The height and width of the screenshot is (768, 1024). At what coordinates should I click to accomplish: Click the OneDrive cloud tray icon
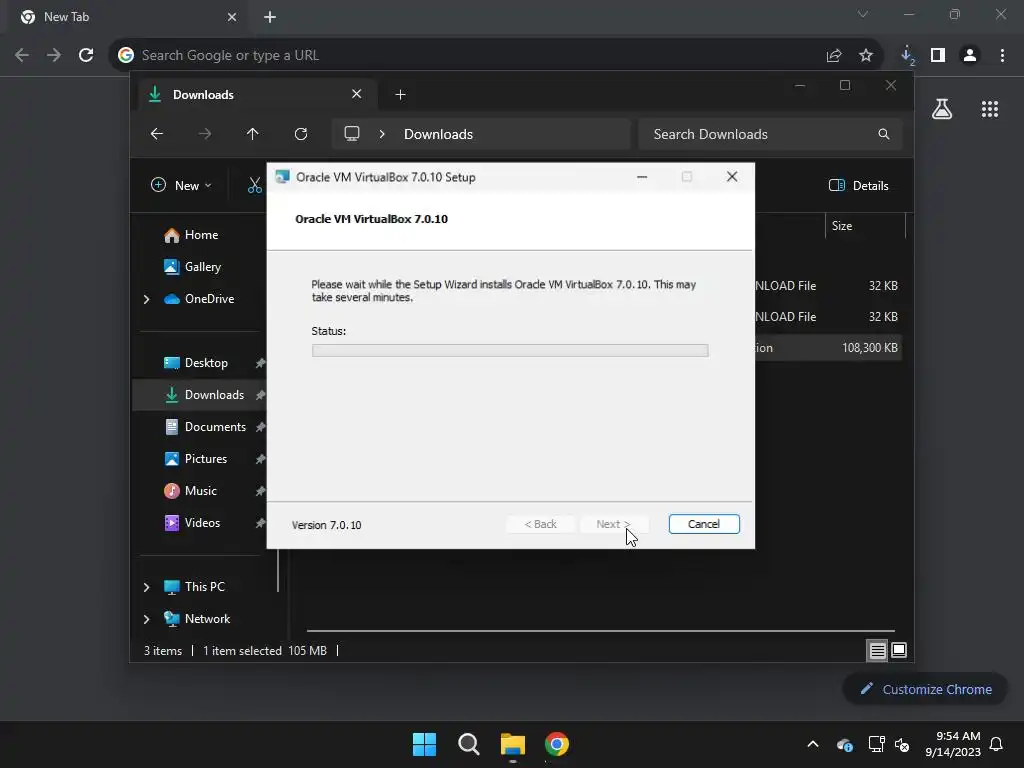point(844,744)
